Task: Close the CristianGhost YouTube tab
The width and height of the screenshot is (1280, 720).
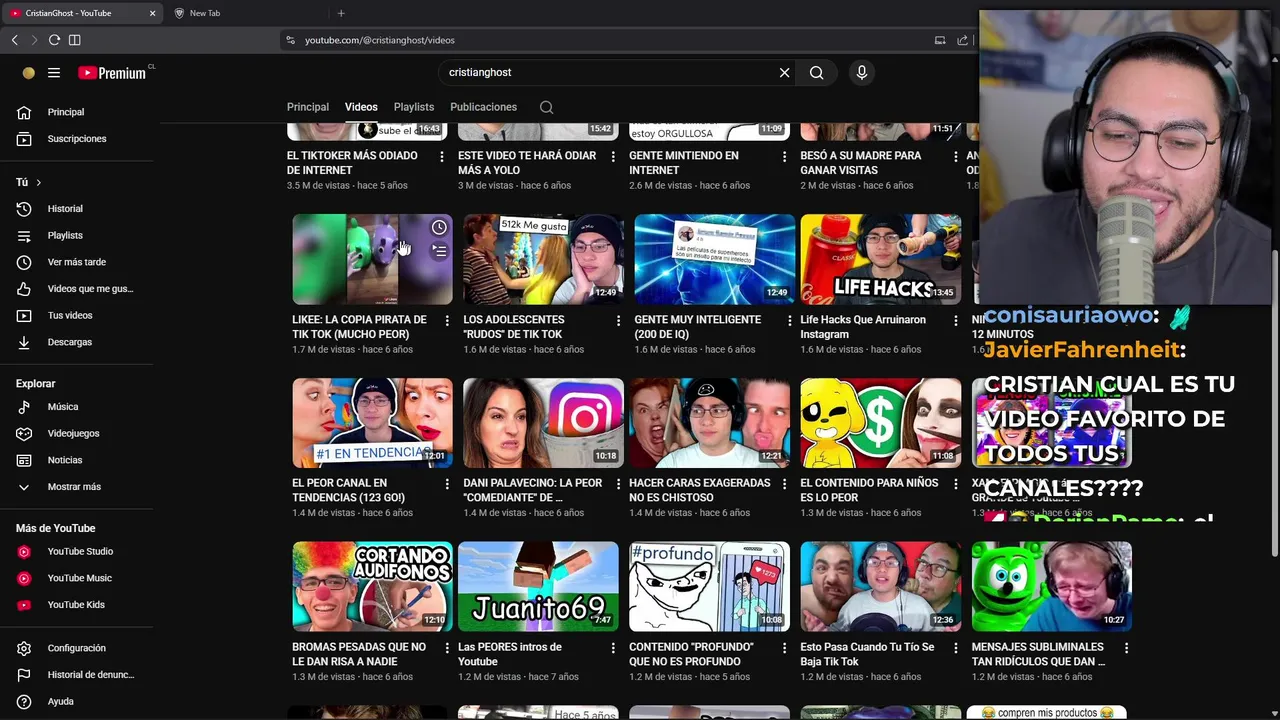Action: [152, 13]
